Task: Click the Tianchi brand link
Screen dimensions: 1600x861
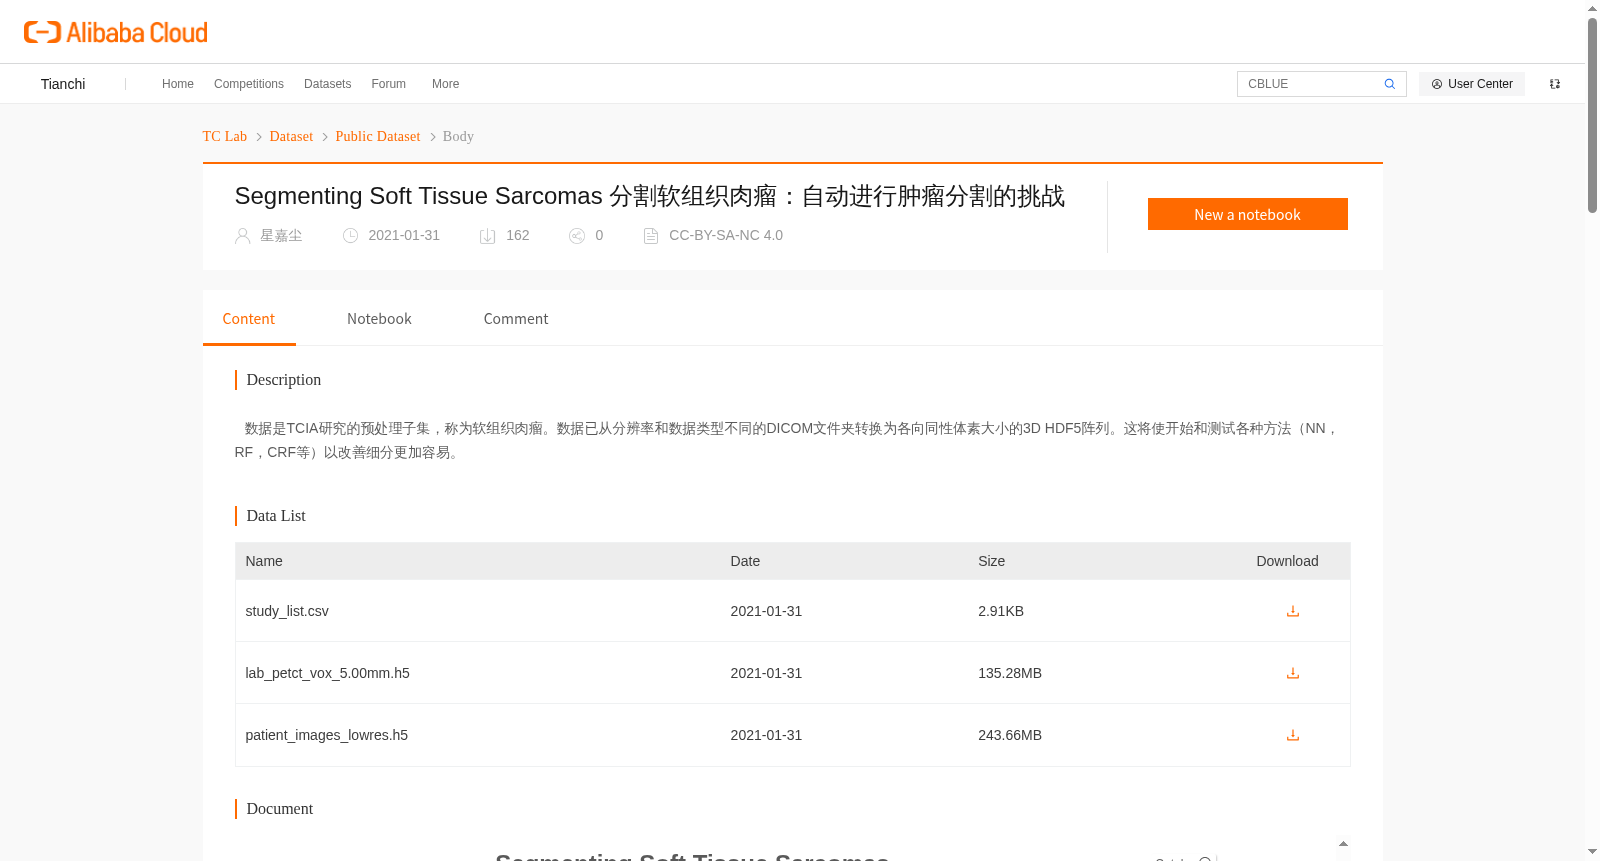Action: point(63,84)
